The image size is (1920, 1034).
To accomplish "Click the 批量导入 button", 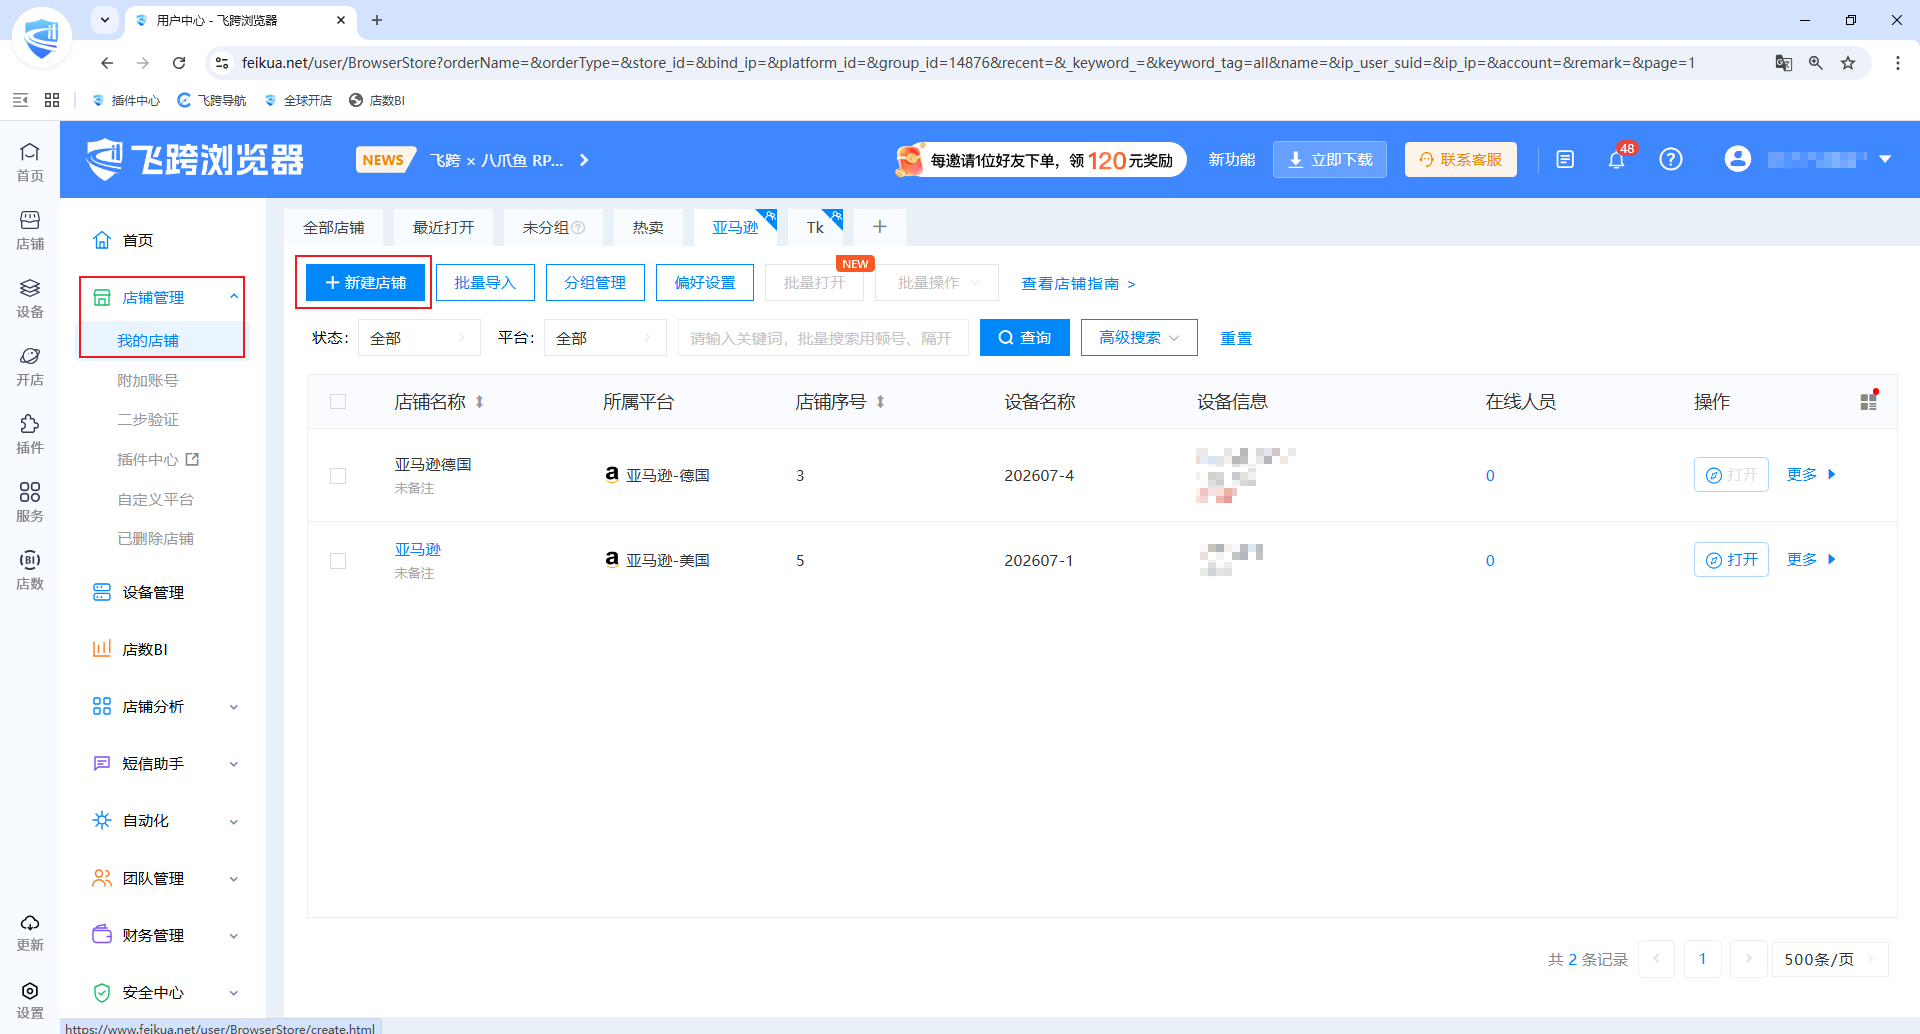I will tap(485, 283).
